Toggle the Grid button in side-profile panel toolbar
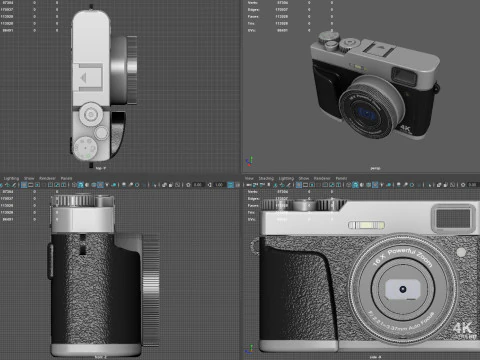Image resolution: width=480 pixels, height=360 pixels. click(24, 185)
